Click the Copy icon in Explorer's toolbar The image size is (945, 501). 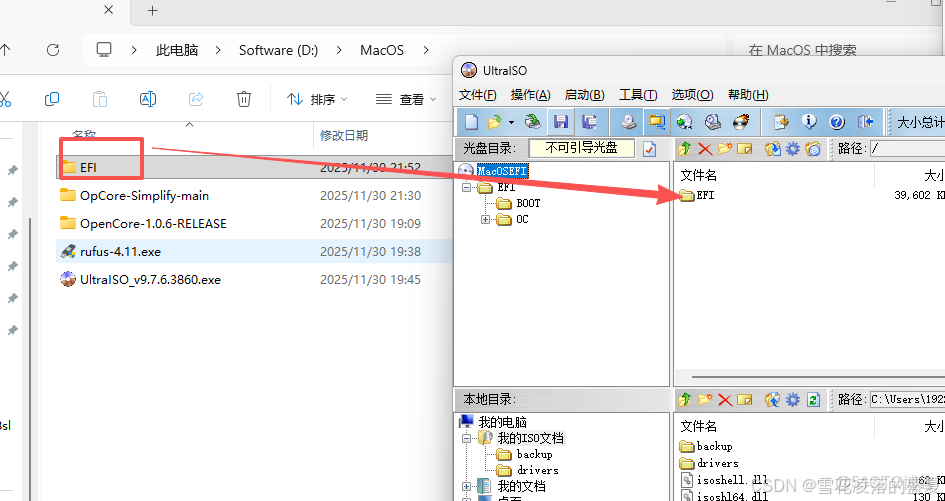click(x=52, y=99)
